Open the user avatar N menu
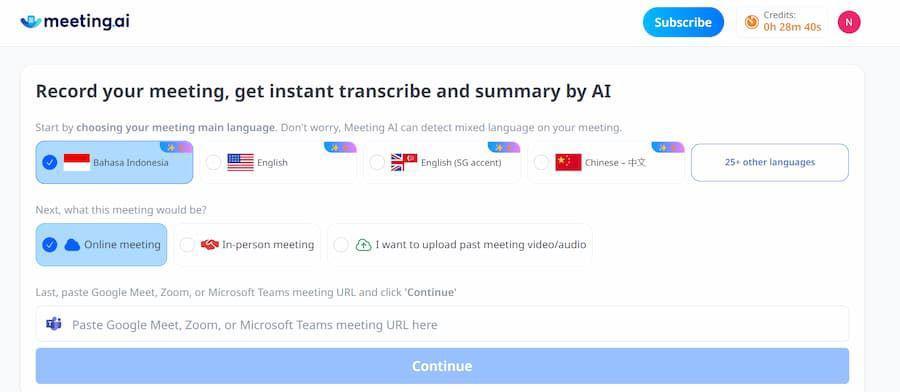This screenshot has width=900, height=392. coord(849,22)
